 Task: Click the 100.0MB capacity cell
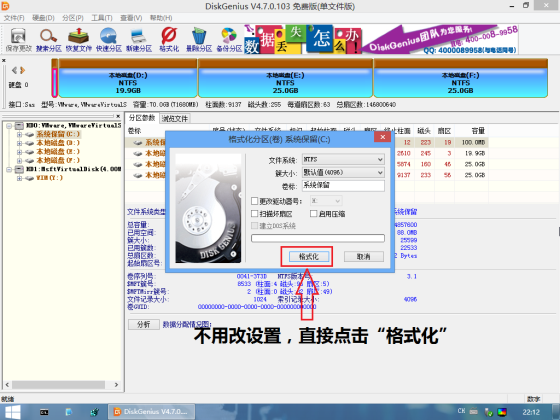(x=474, y=142)
